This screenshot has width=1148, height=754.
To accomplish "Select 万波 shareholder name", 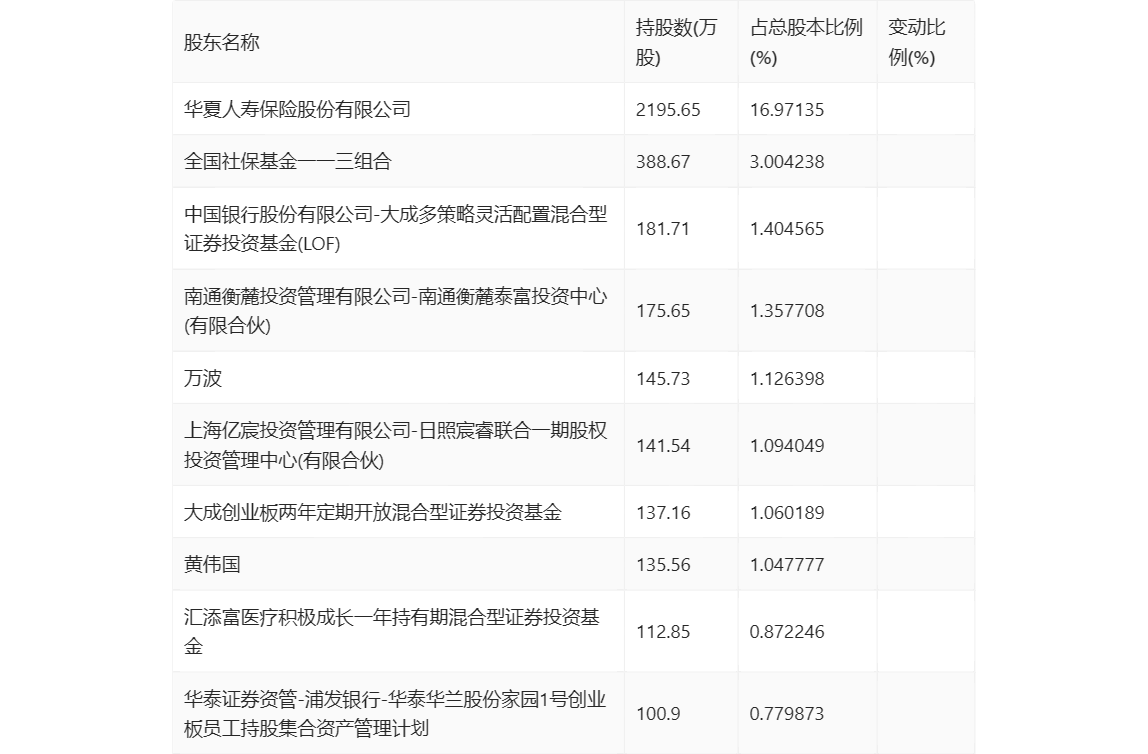I will click(203, 378).
